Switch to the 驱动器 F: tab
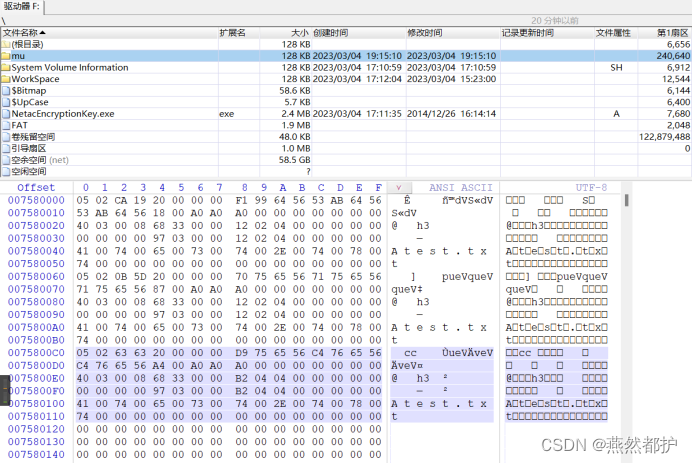The image size is (692, 463). coord(22,6)
